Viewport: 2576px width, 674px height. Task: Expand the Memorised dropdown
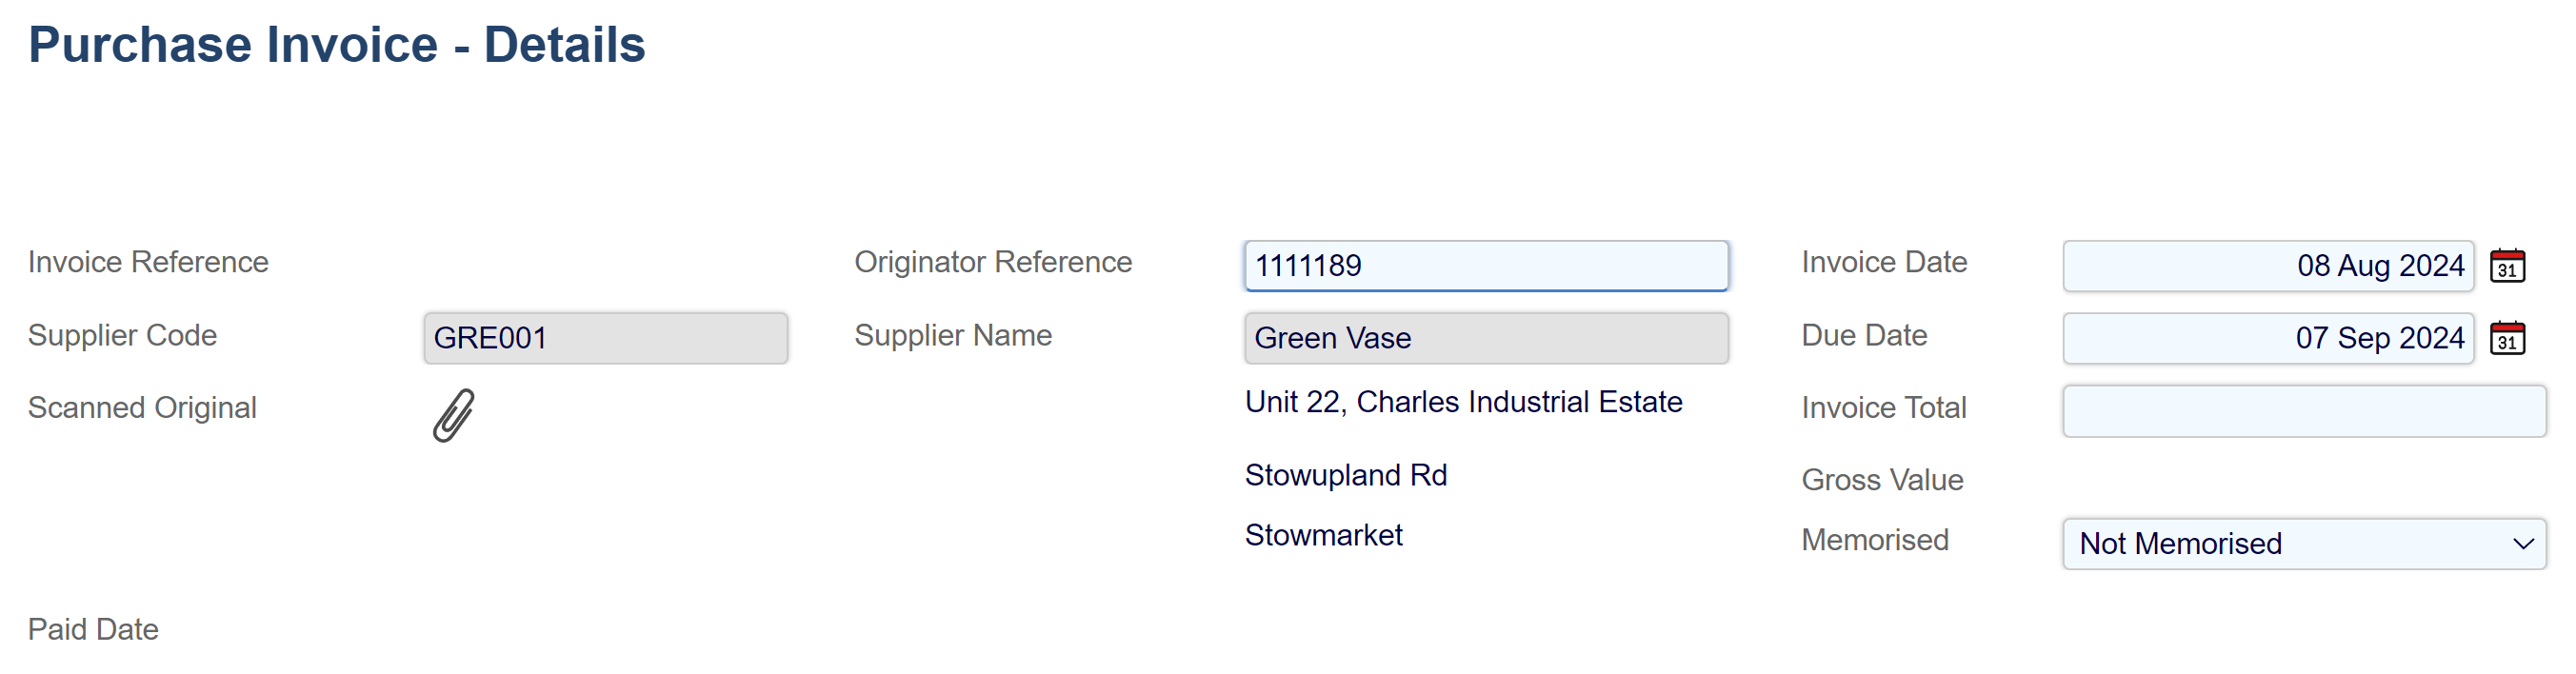pos(2303,543)
